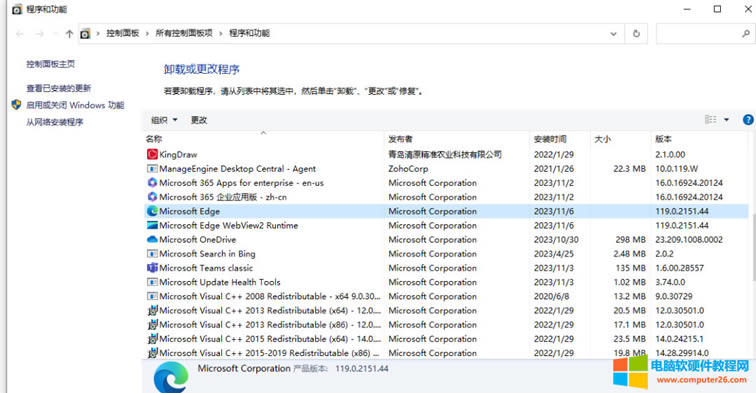
Task: Click the refresh button beside address bar
Action: pos(636,34)
